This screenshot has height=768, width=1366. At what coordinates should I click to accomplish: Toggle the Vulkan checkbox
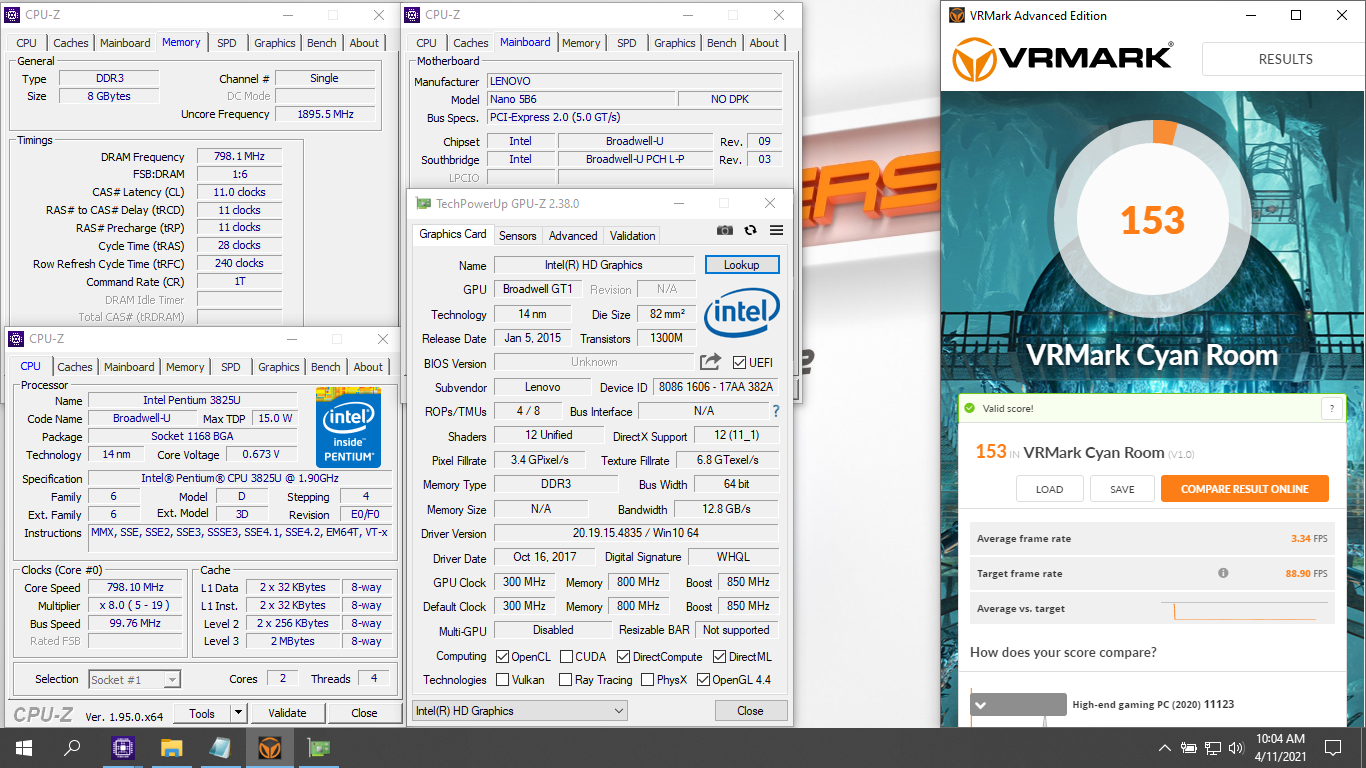pyautogui.click(x=503, y=680)
